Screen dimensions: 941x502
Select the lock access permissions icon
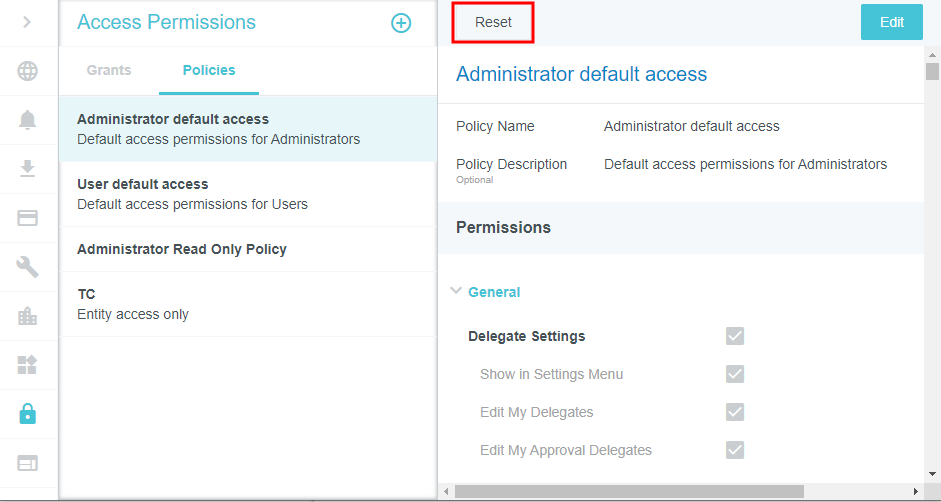point(28,413)
